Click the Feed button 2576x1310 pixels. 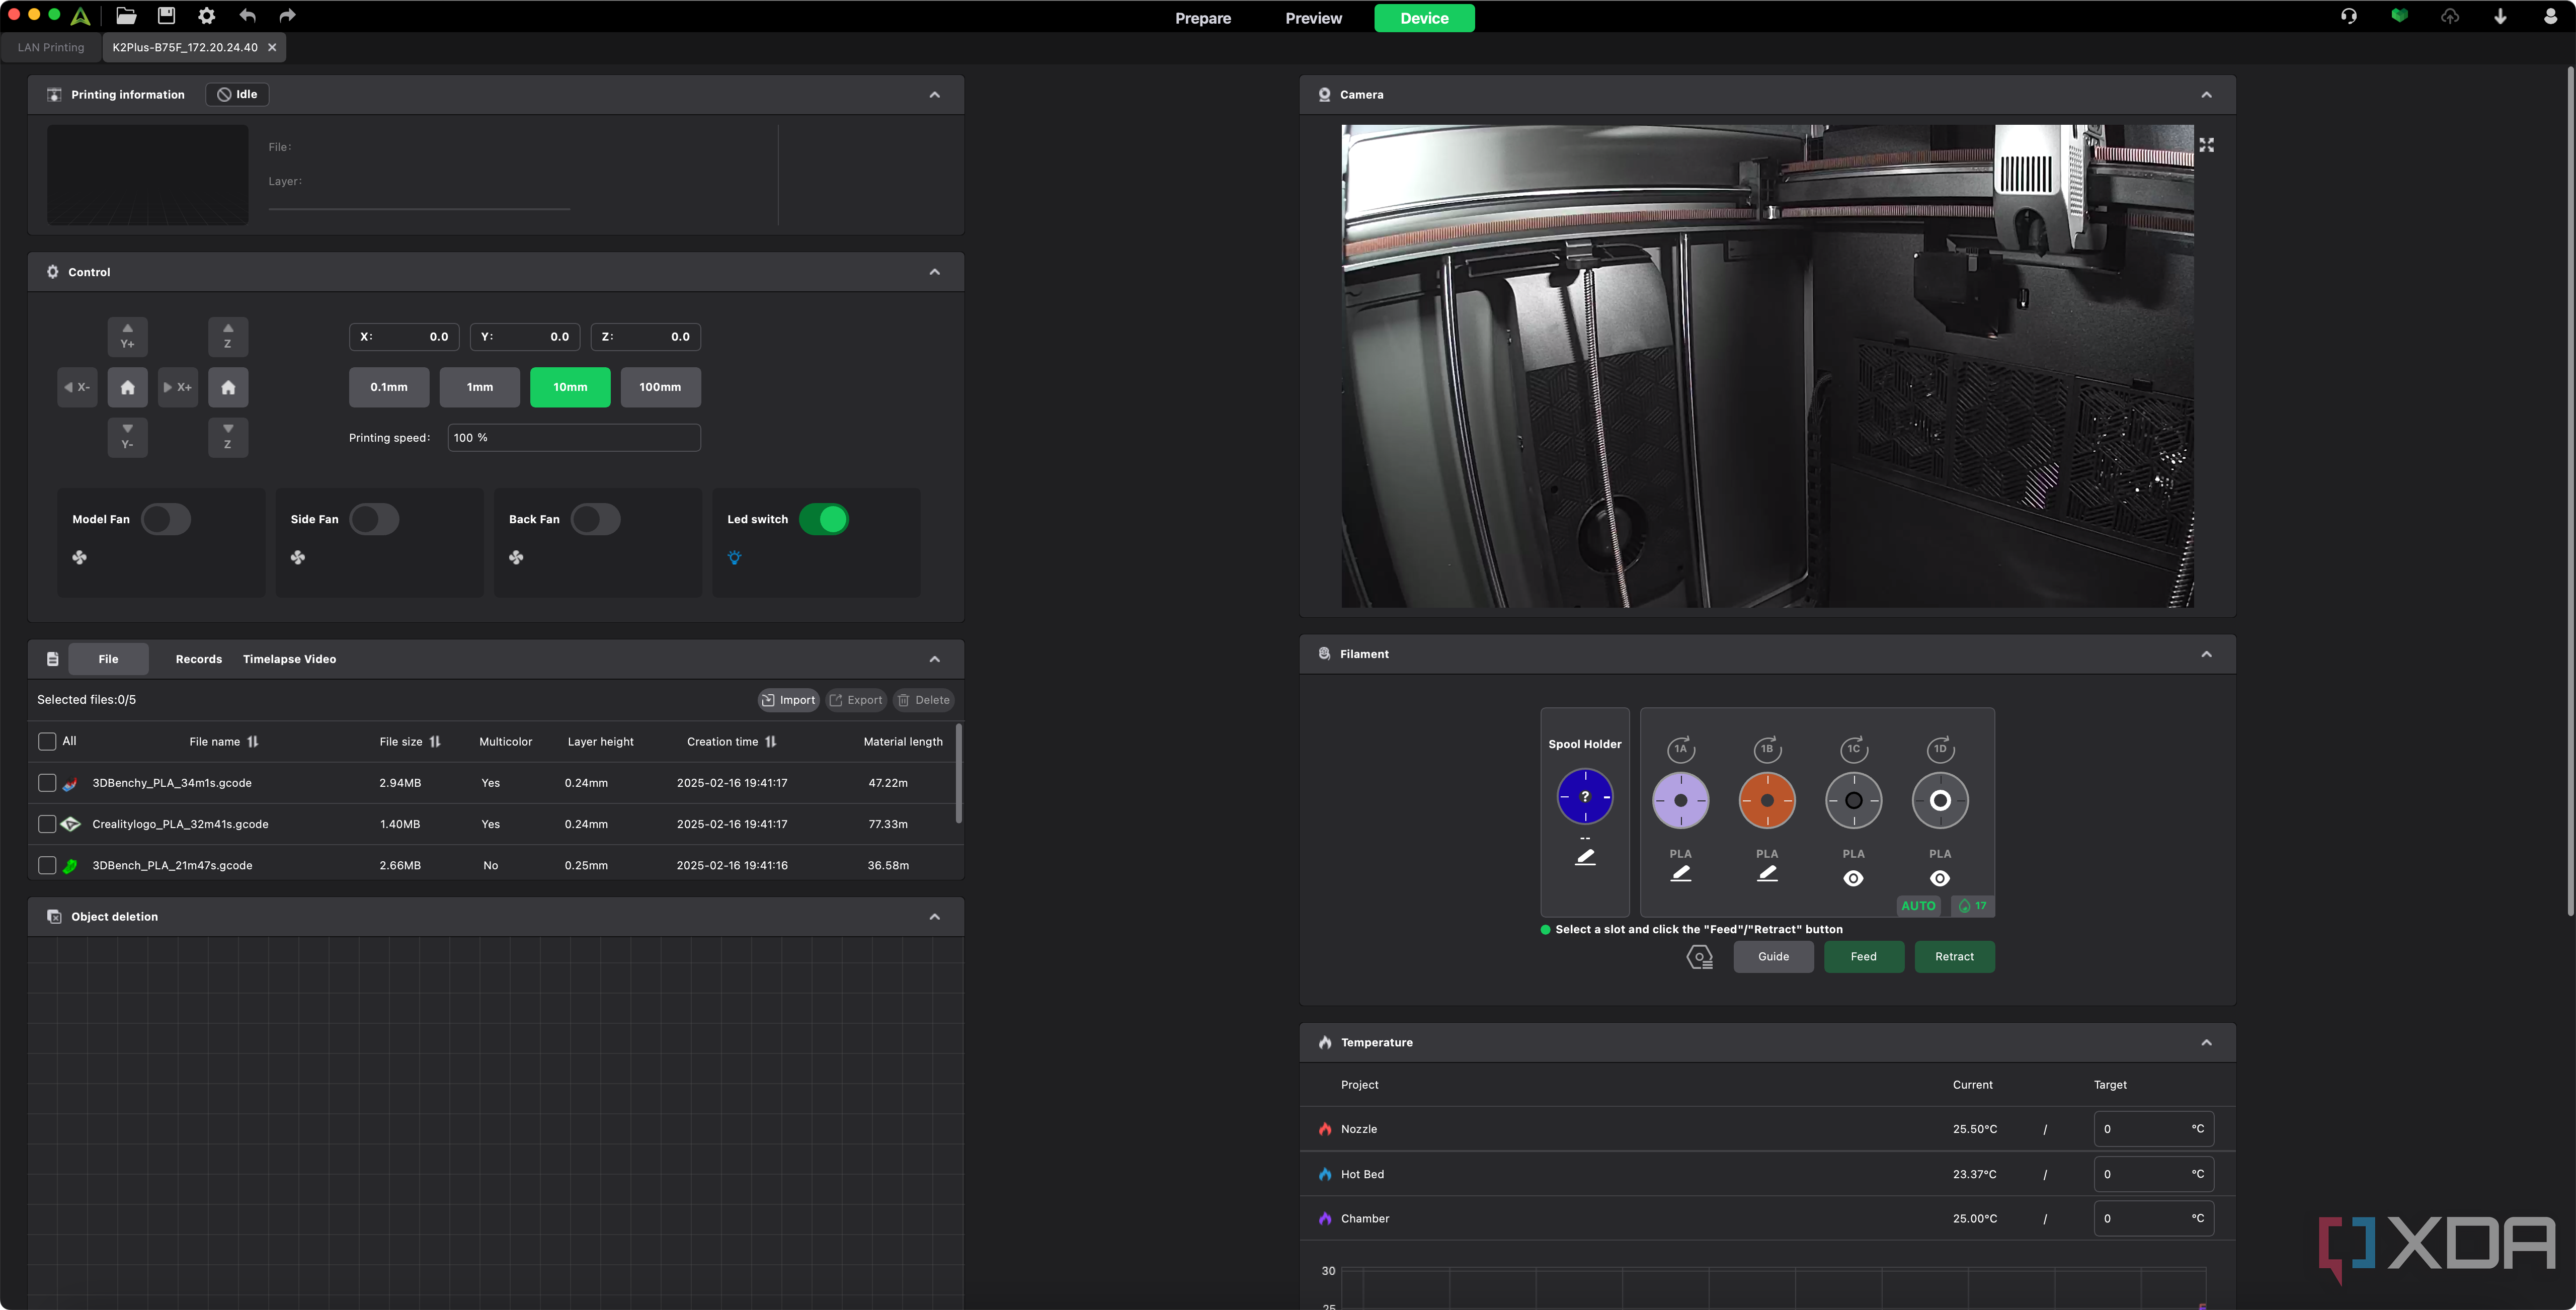1864,957
